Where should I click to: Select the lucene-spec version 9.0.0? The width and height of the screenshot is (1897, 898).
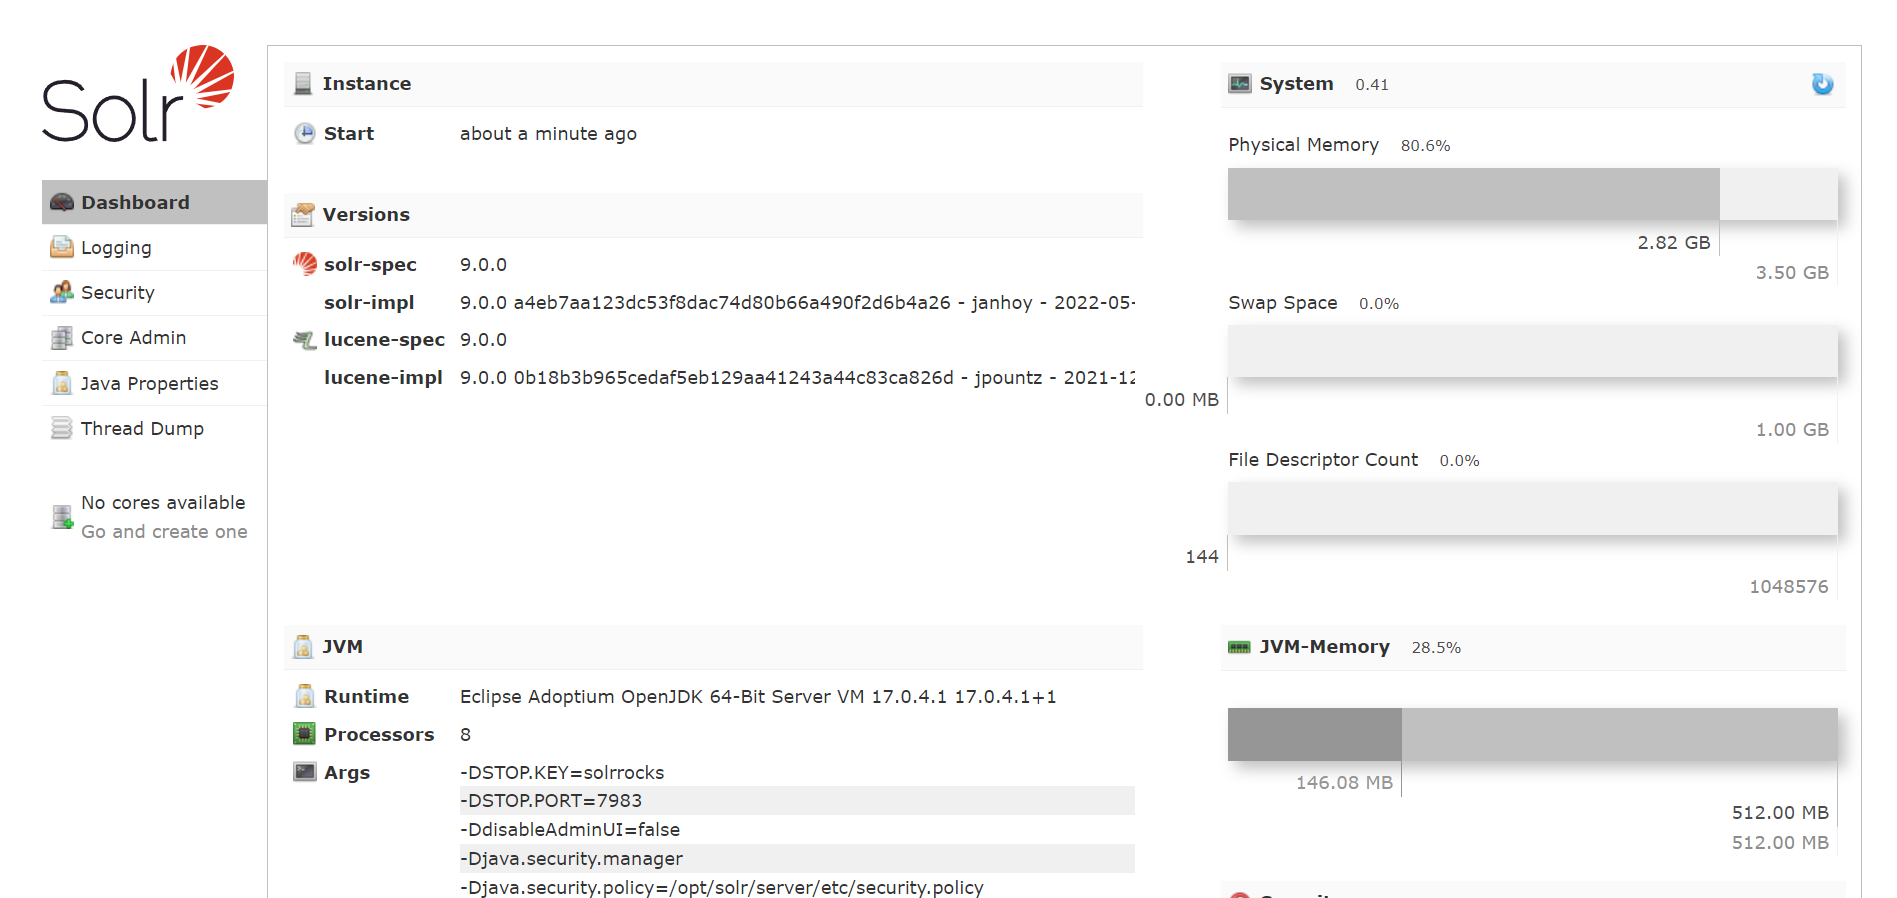[x=483, y=340]
